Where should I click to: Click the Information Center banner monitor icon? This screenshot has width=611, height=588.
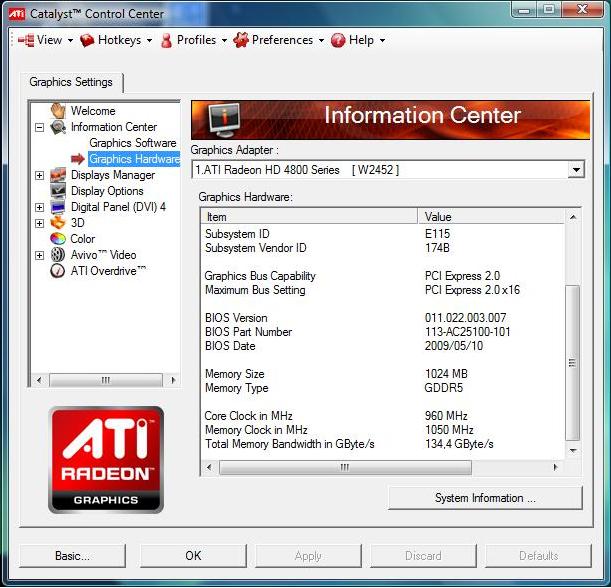[x=224, y=120]
